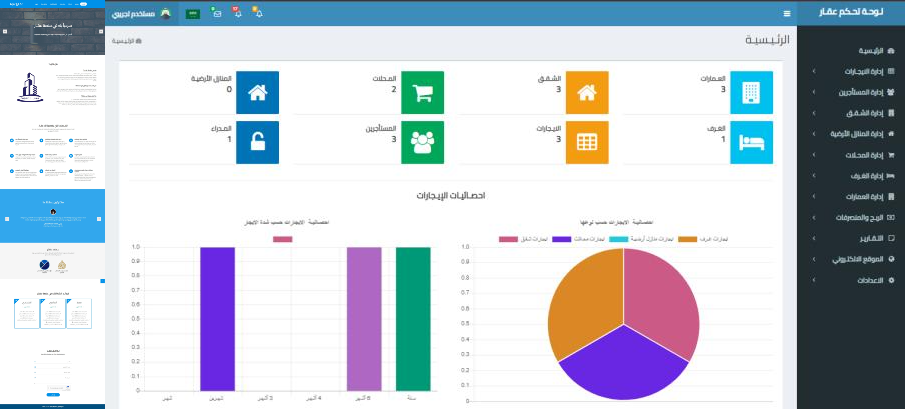Screen dimensions: 905x409
Task: Toggle the purple ايجارات محلات legend swatch
Action: (x=562, y=239)
